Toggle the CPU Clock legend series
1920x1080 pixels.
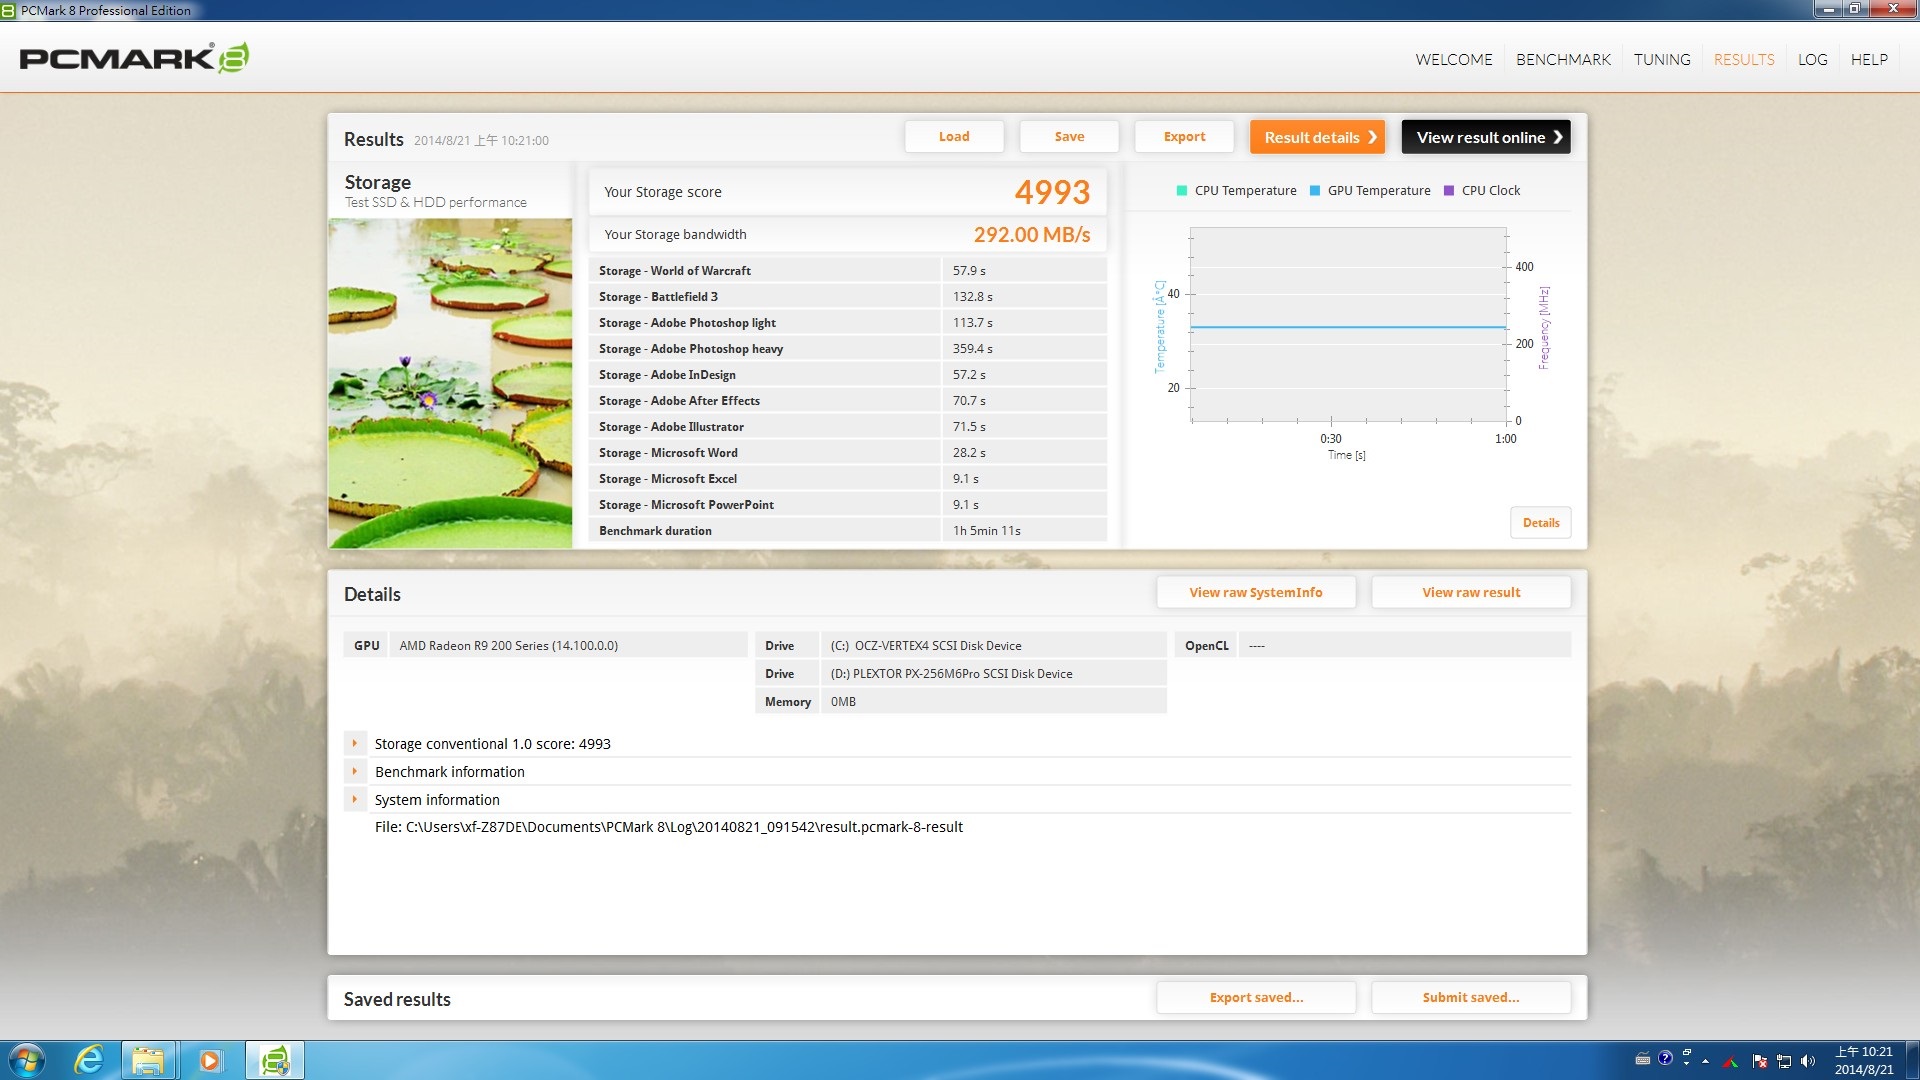pyautogui.click(x=1482, y=191)
